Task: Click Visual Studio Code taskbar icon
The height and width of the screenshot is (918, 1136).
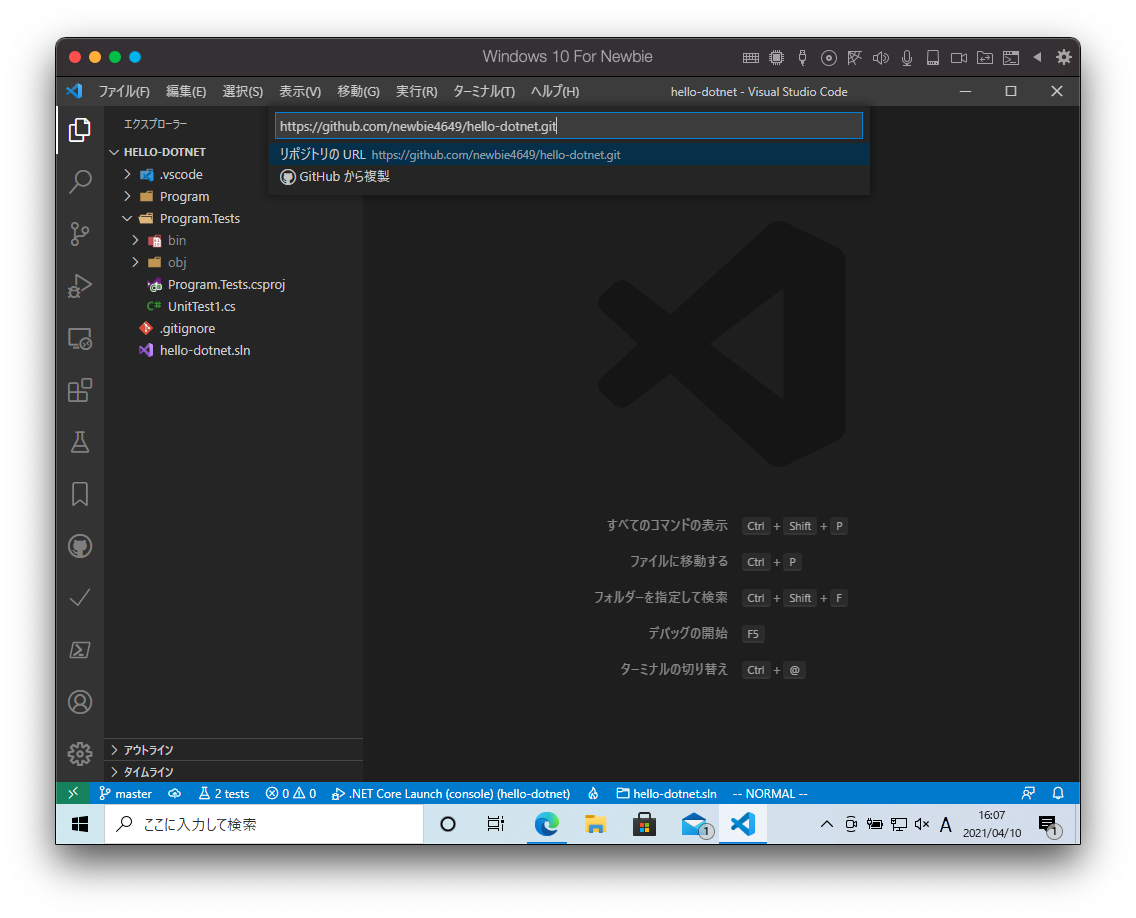Action: (743, 824)
